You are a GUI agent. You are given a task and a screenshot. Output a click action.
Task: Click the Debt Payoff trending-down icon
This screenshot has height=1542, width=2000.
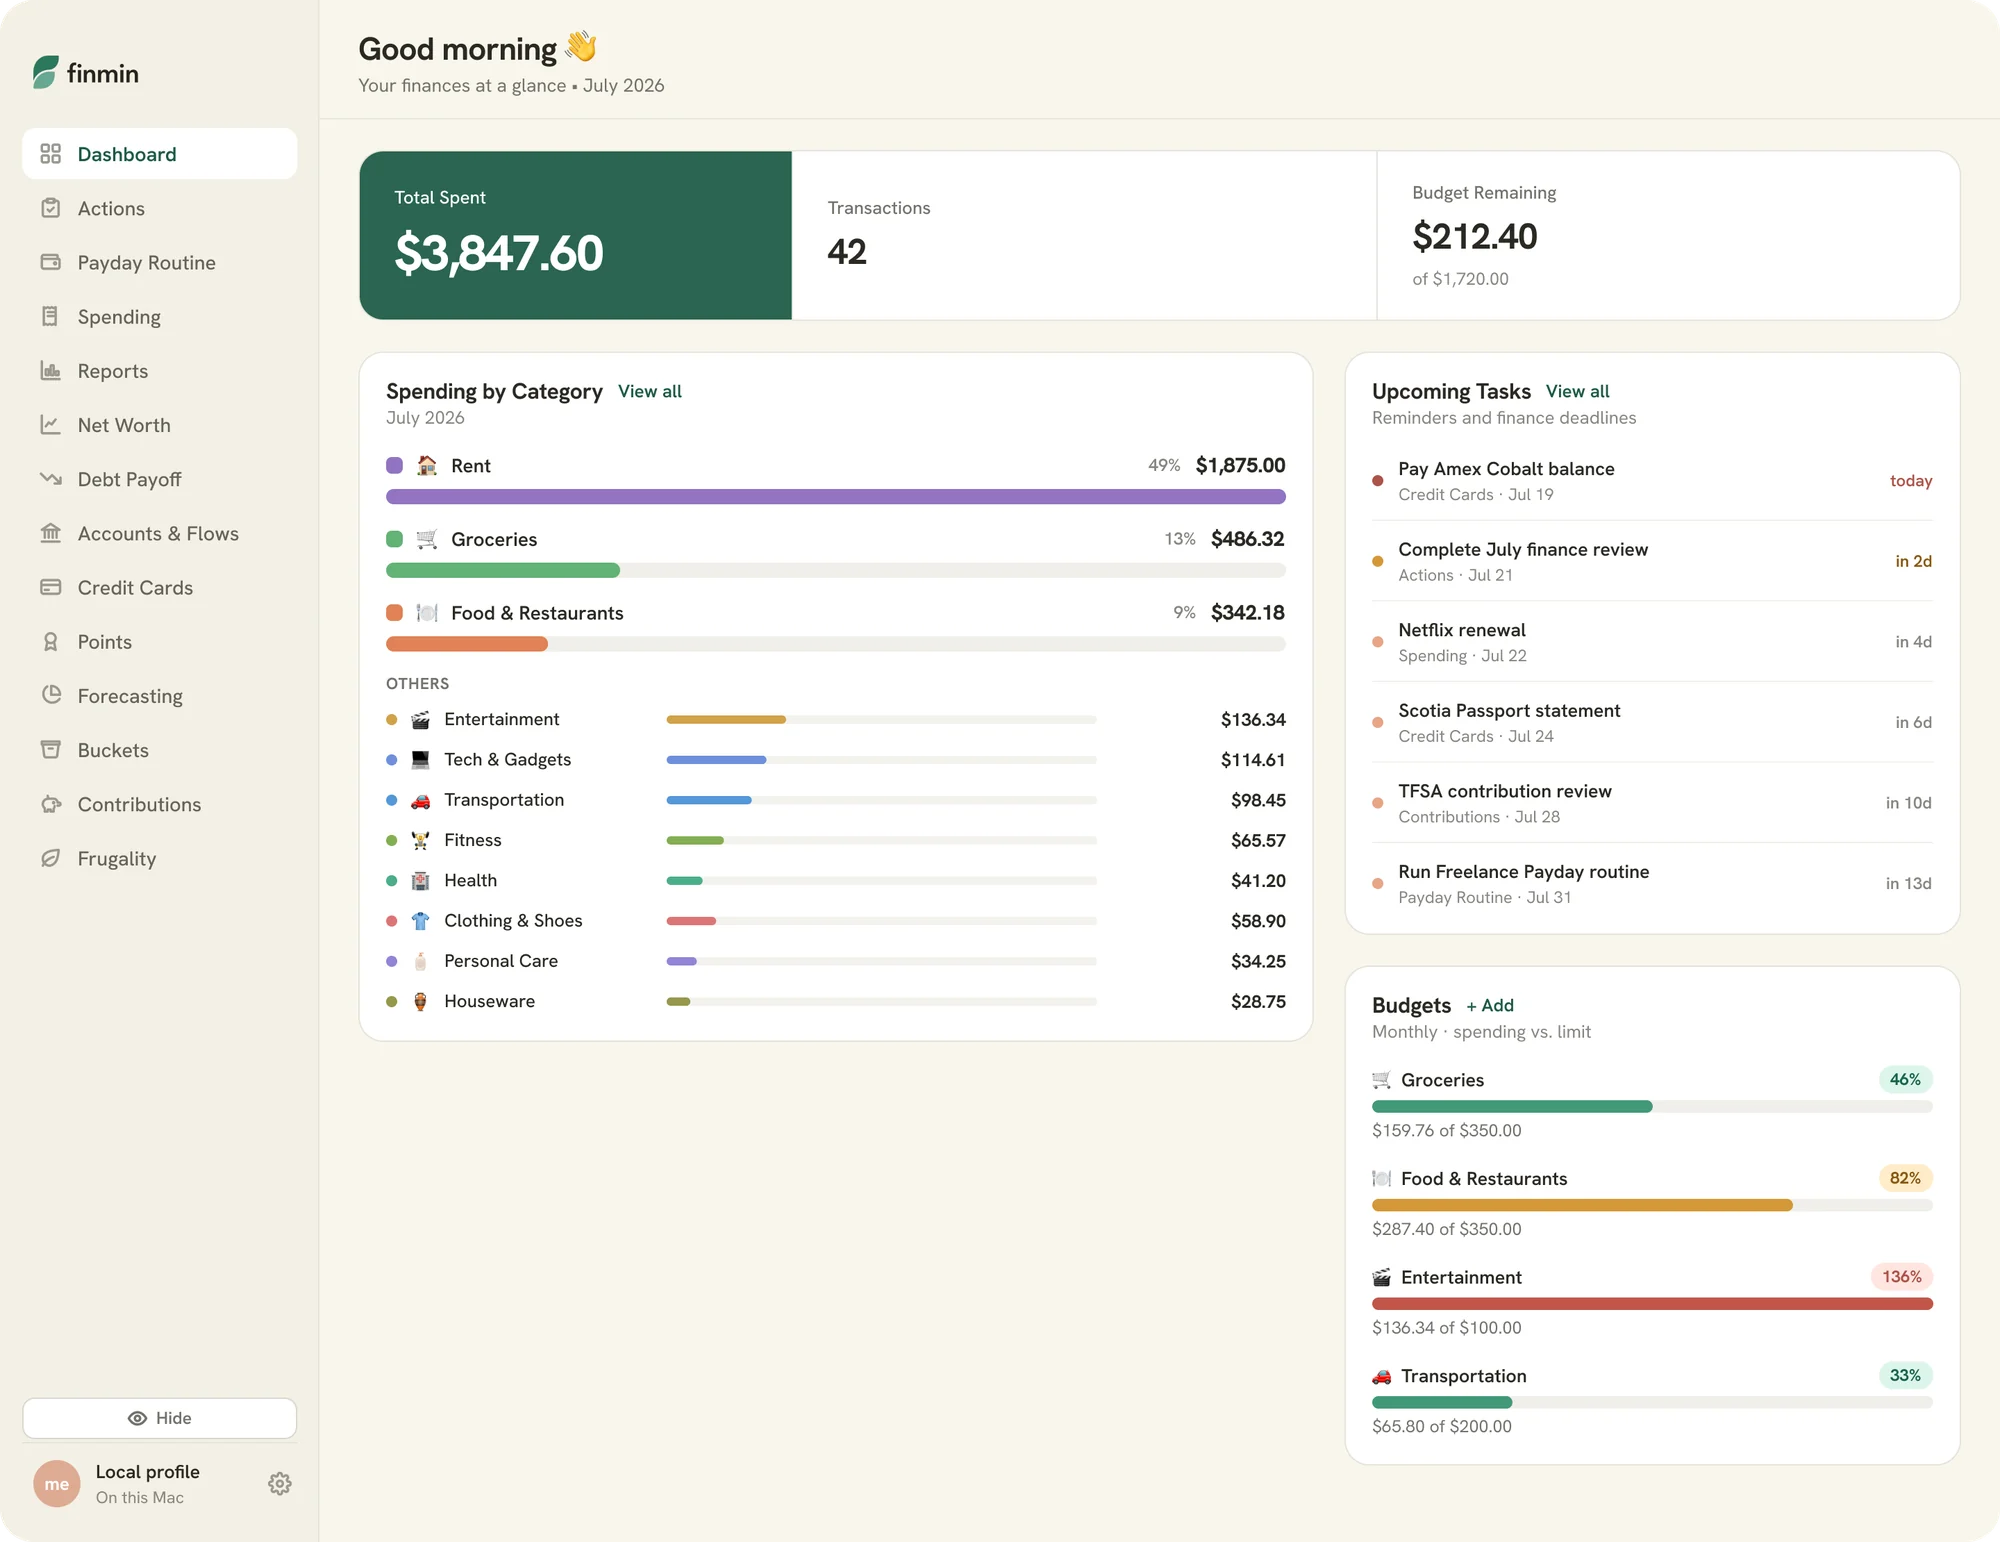51,479
